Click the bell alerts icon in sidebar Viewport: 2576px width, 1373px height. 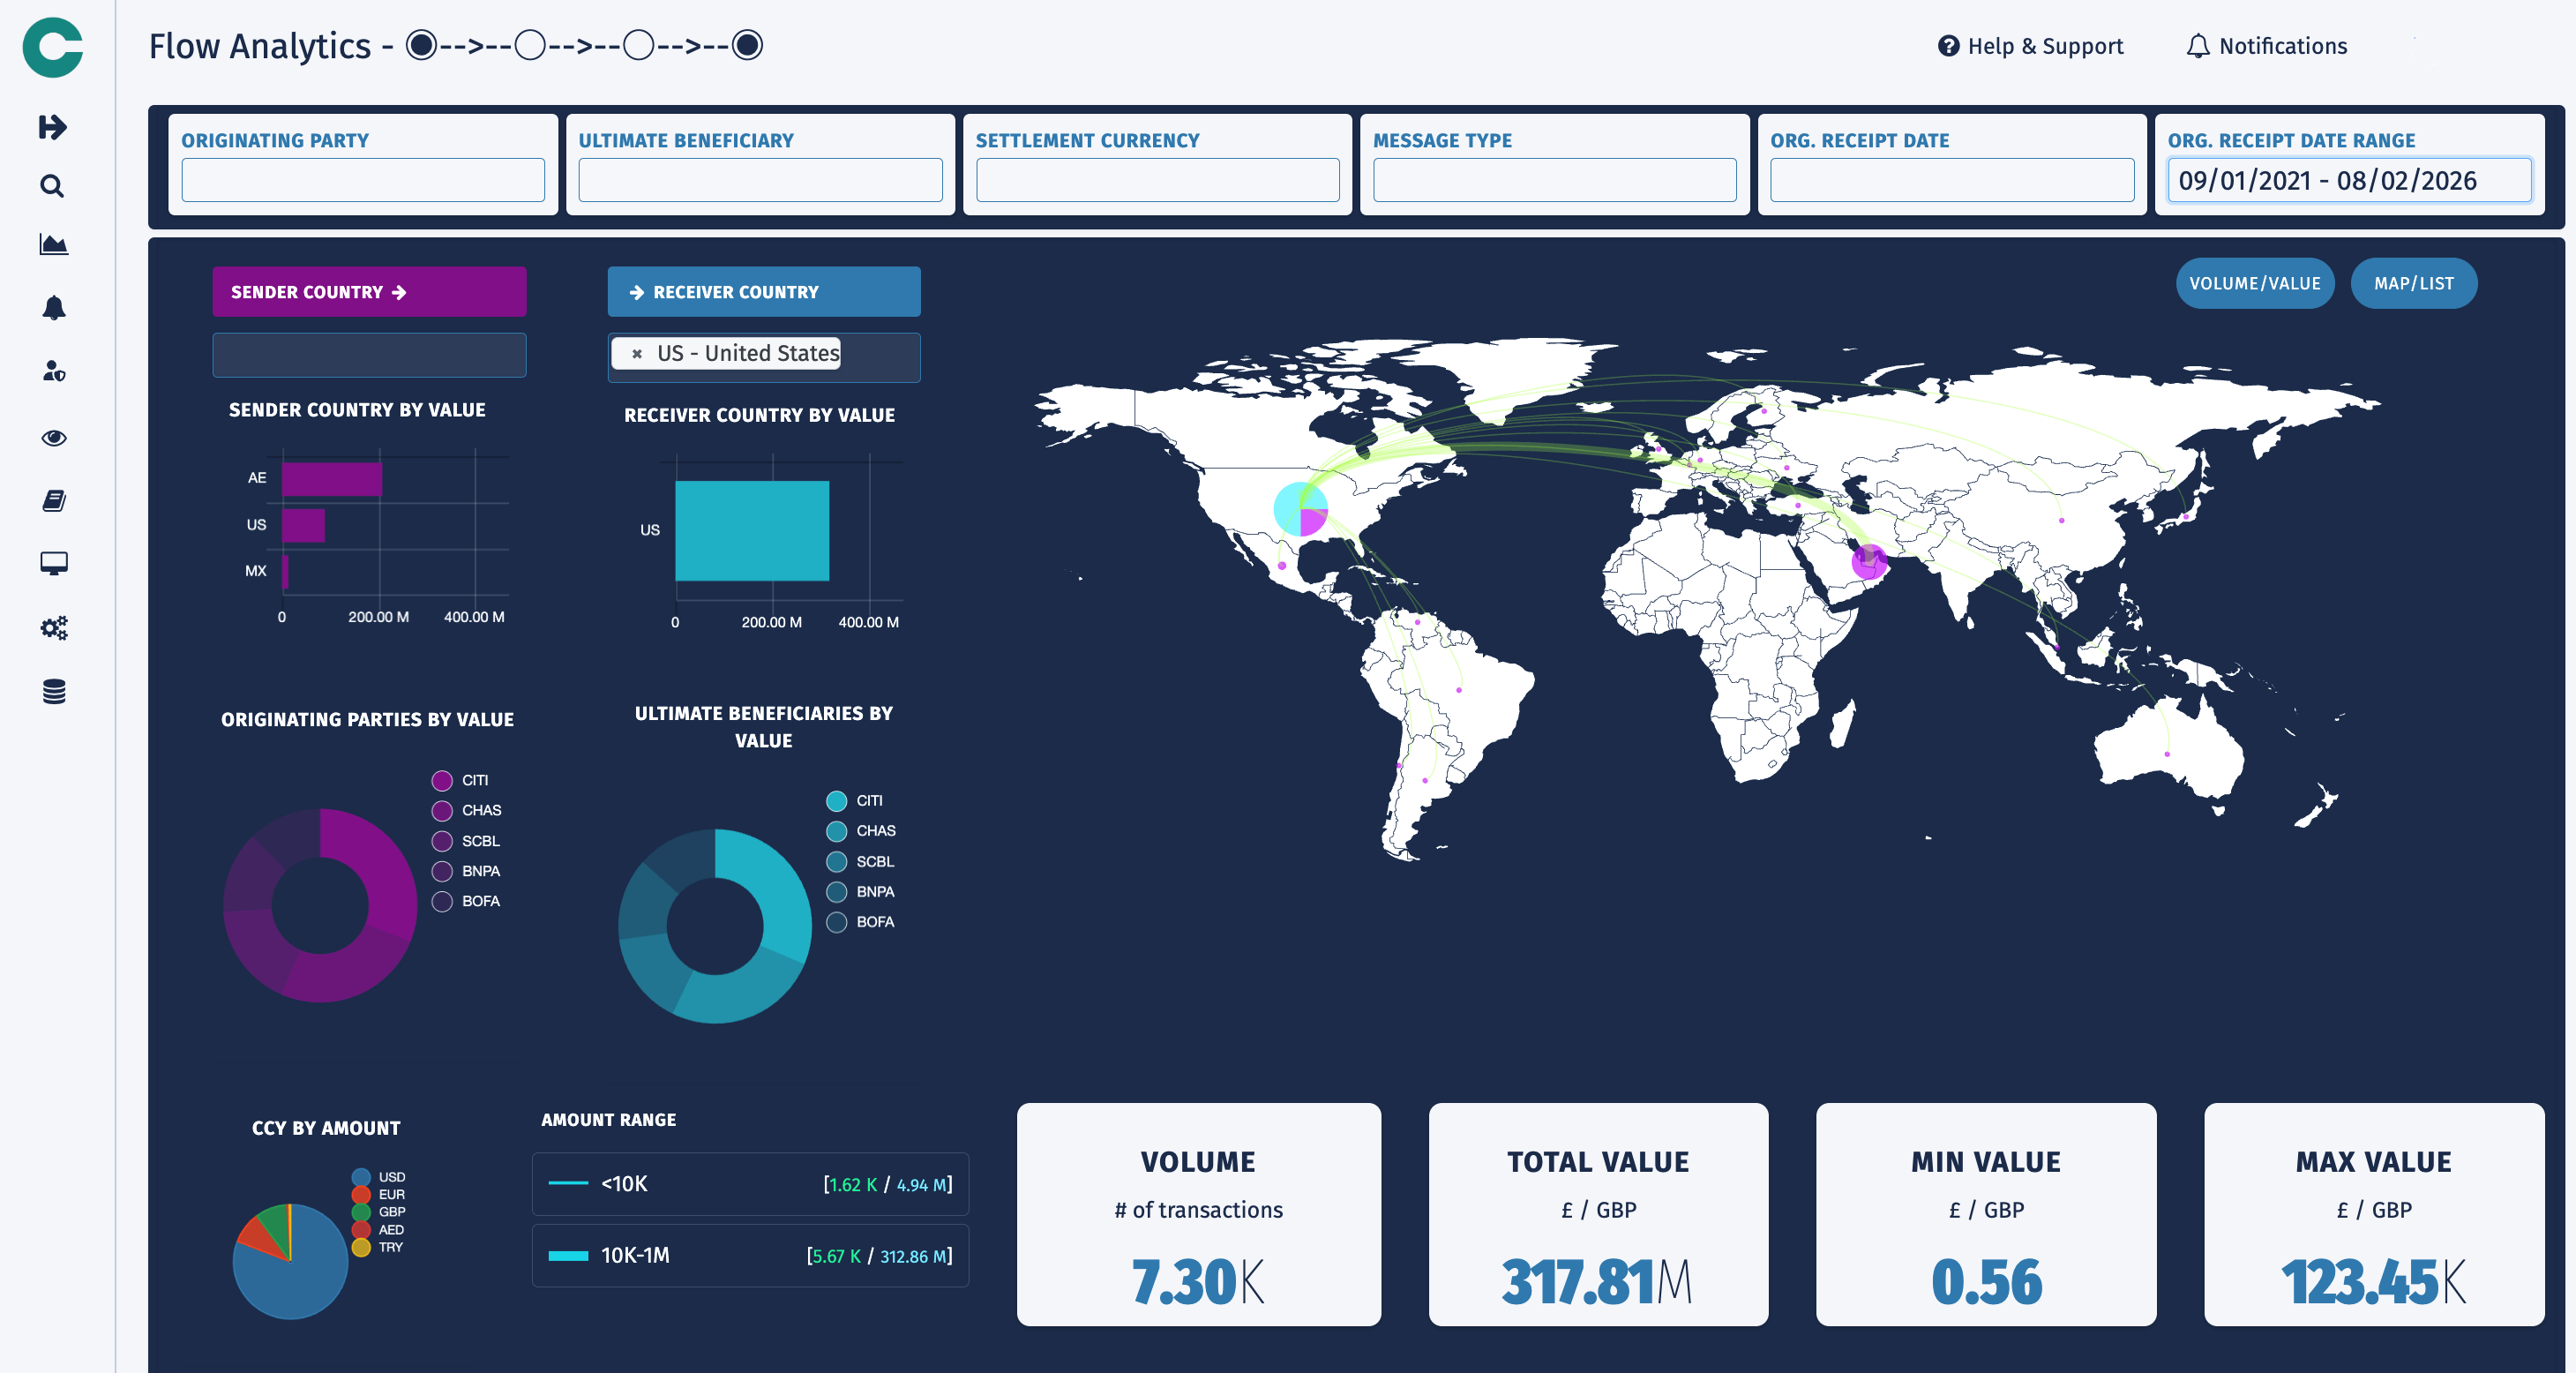[x=54, y=308]
